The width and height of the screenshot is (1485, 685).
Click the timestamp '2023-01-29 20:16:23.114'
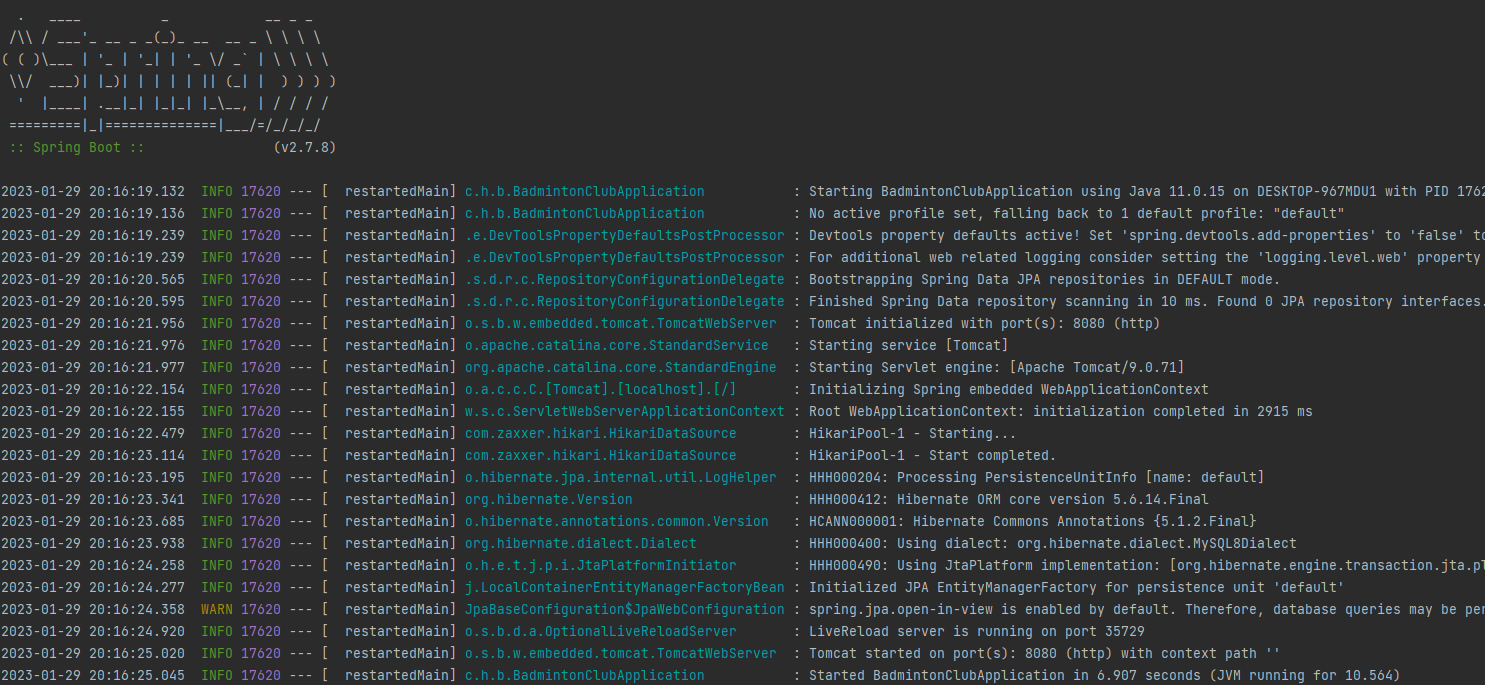point(93,455)
